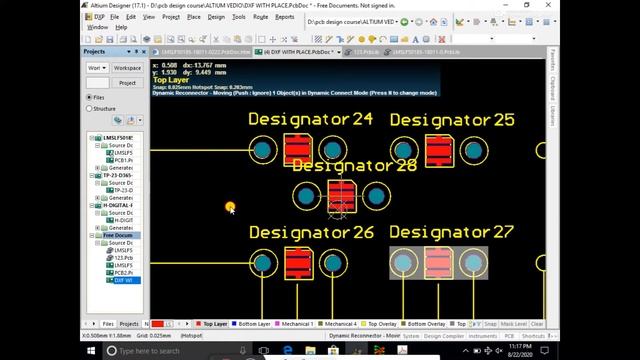Click the Project button

pos(127,83)
